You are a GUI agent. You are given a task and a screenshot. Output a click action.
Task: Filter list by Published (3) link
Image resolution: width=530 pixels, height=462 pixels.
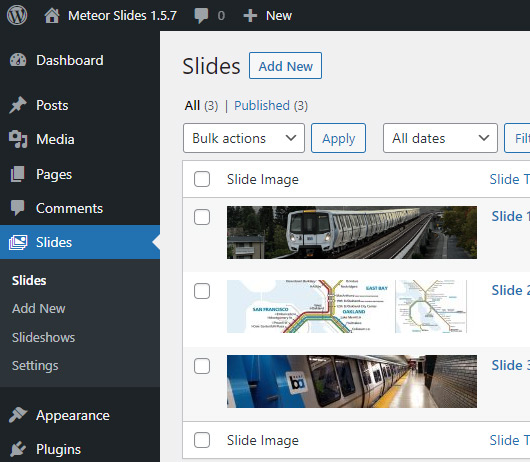point(271,105)
